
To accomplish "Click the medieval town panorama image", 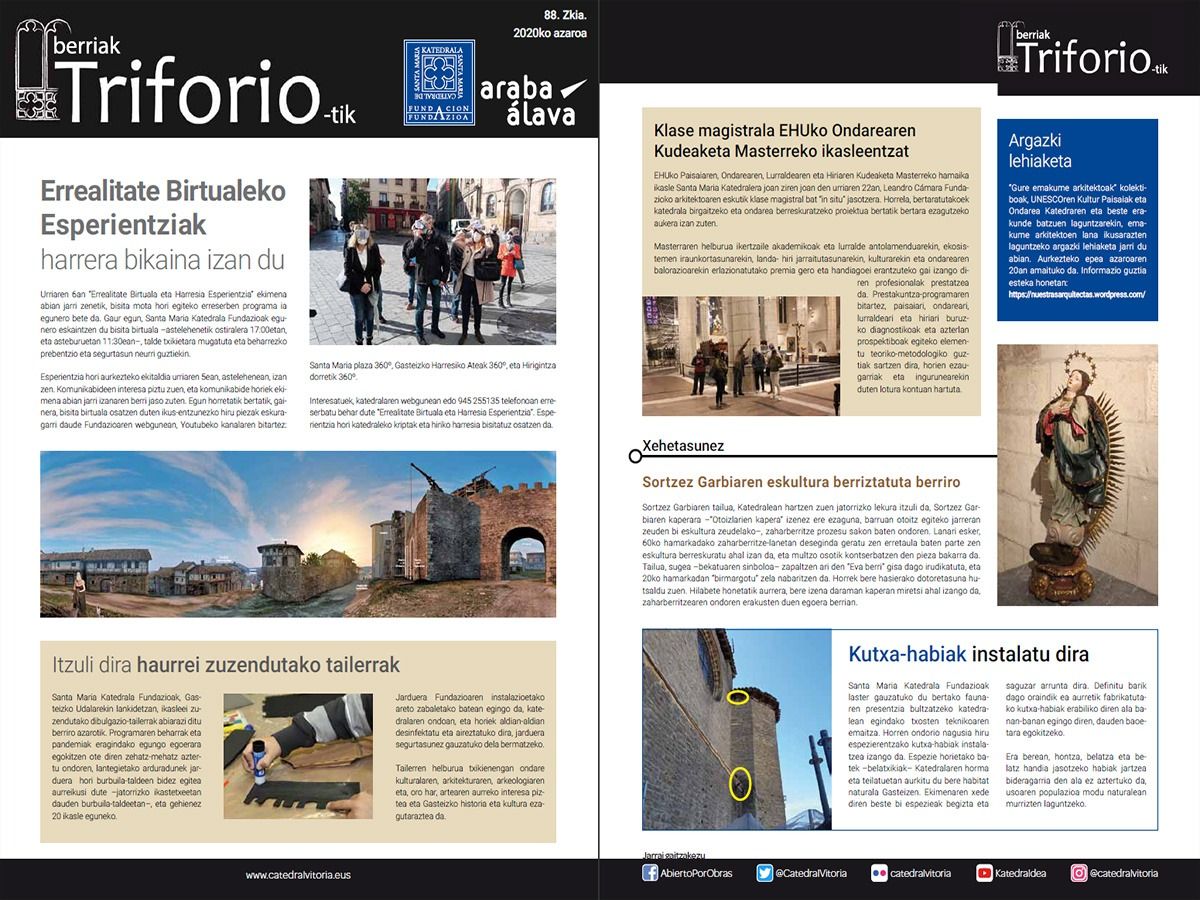I will pos(298,533).
